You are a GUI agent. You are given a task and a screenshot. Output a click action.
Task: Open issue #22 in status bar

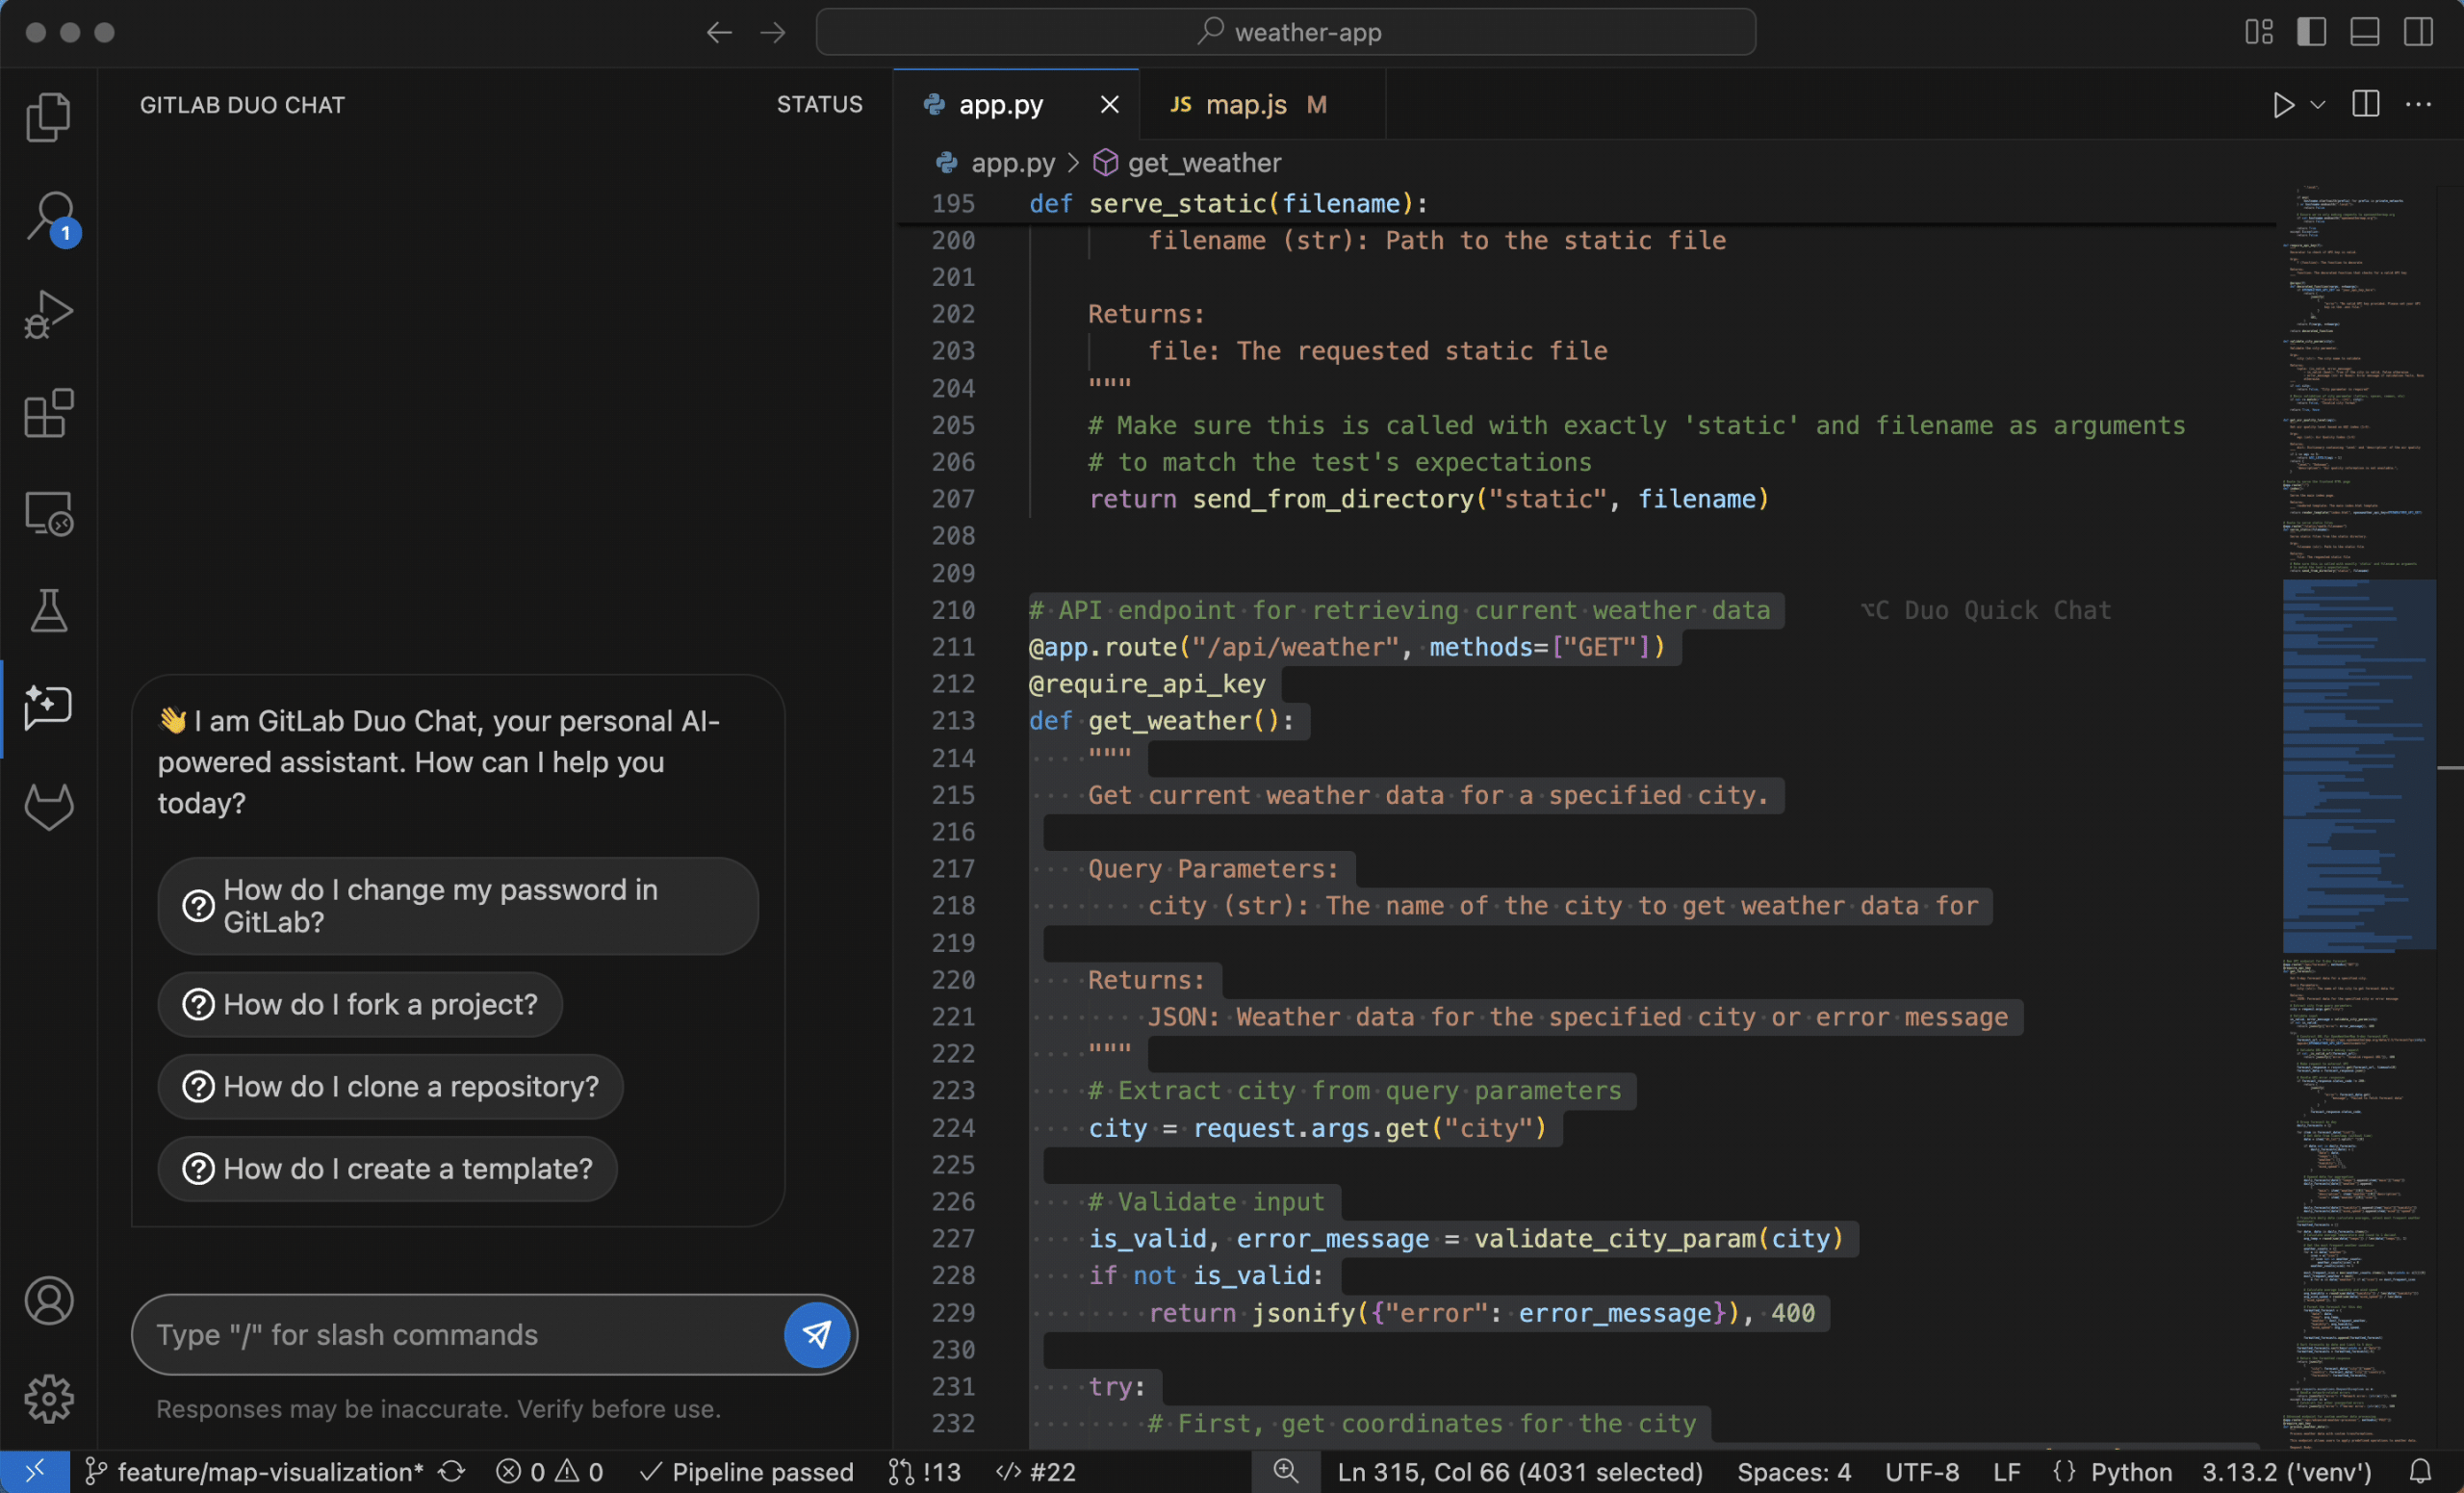(1036, 1471)
